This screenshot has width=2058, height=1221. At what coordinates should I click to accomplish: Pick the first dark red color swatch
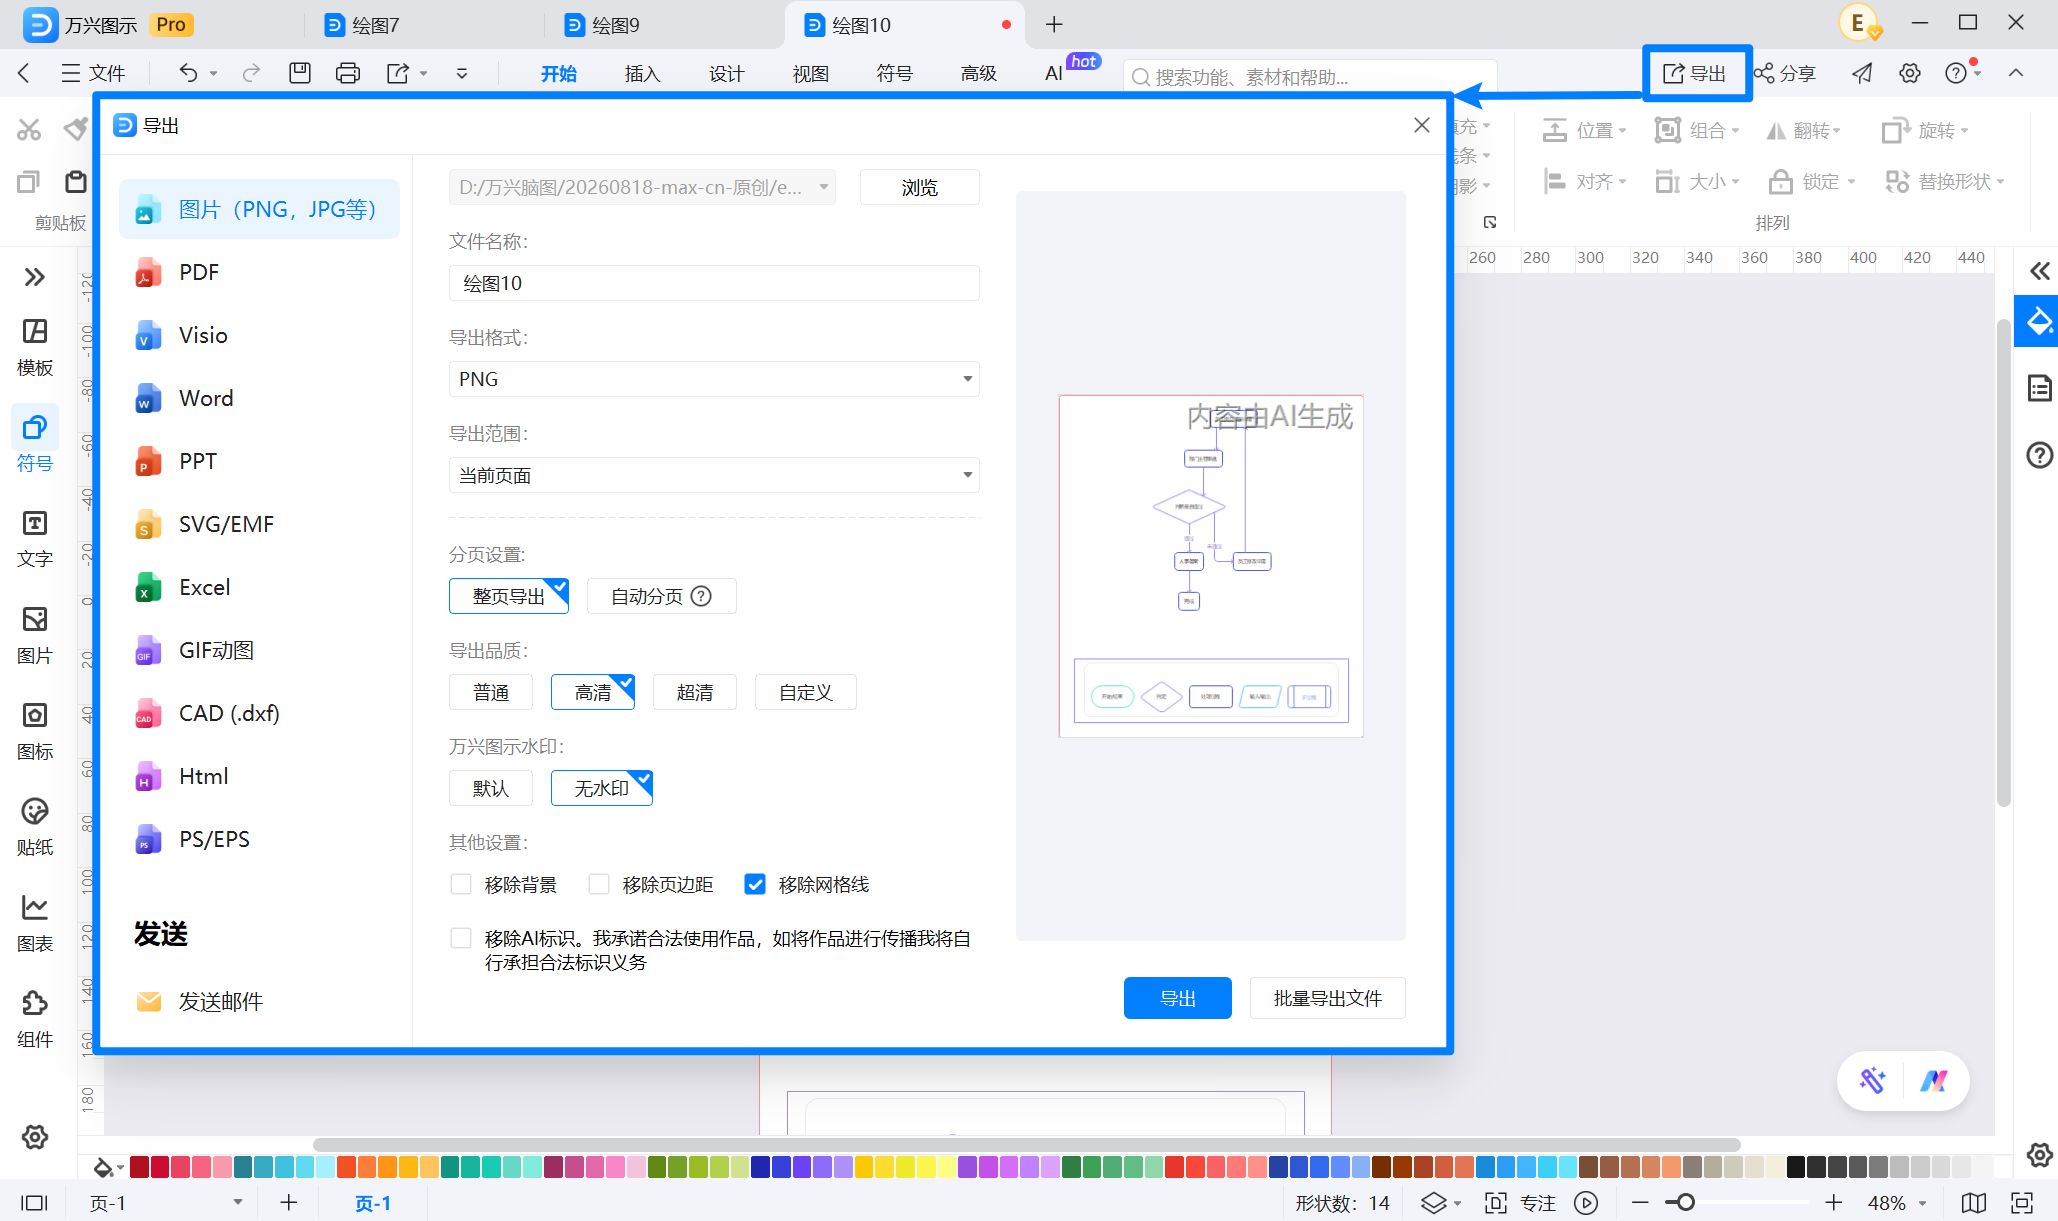[x=139, y=1166]
